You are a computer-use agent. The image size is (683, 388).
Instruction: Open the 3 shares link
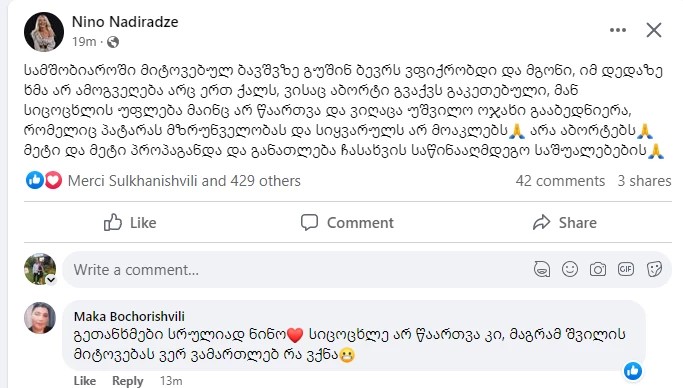point(644,181)
